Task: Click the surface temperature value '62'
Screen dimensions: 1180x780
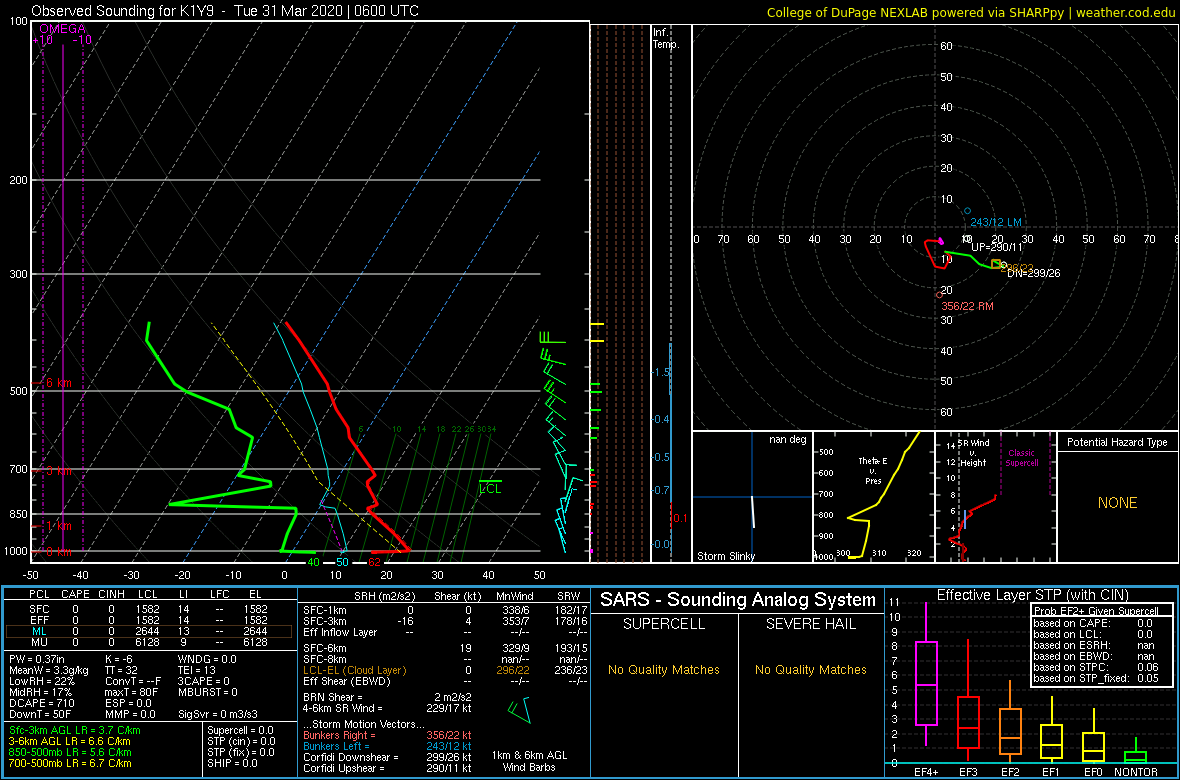Action: tap(374, 562)
